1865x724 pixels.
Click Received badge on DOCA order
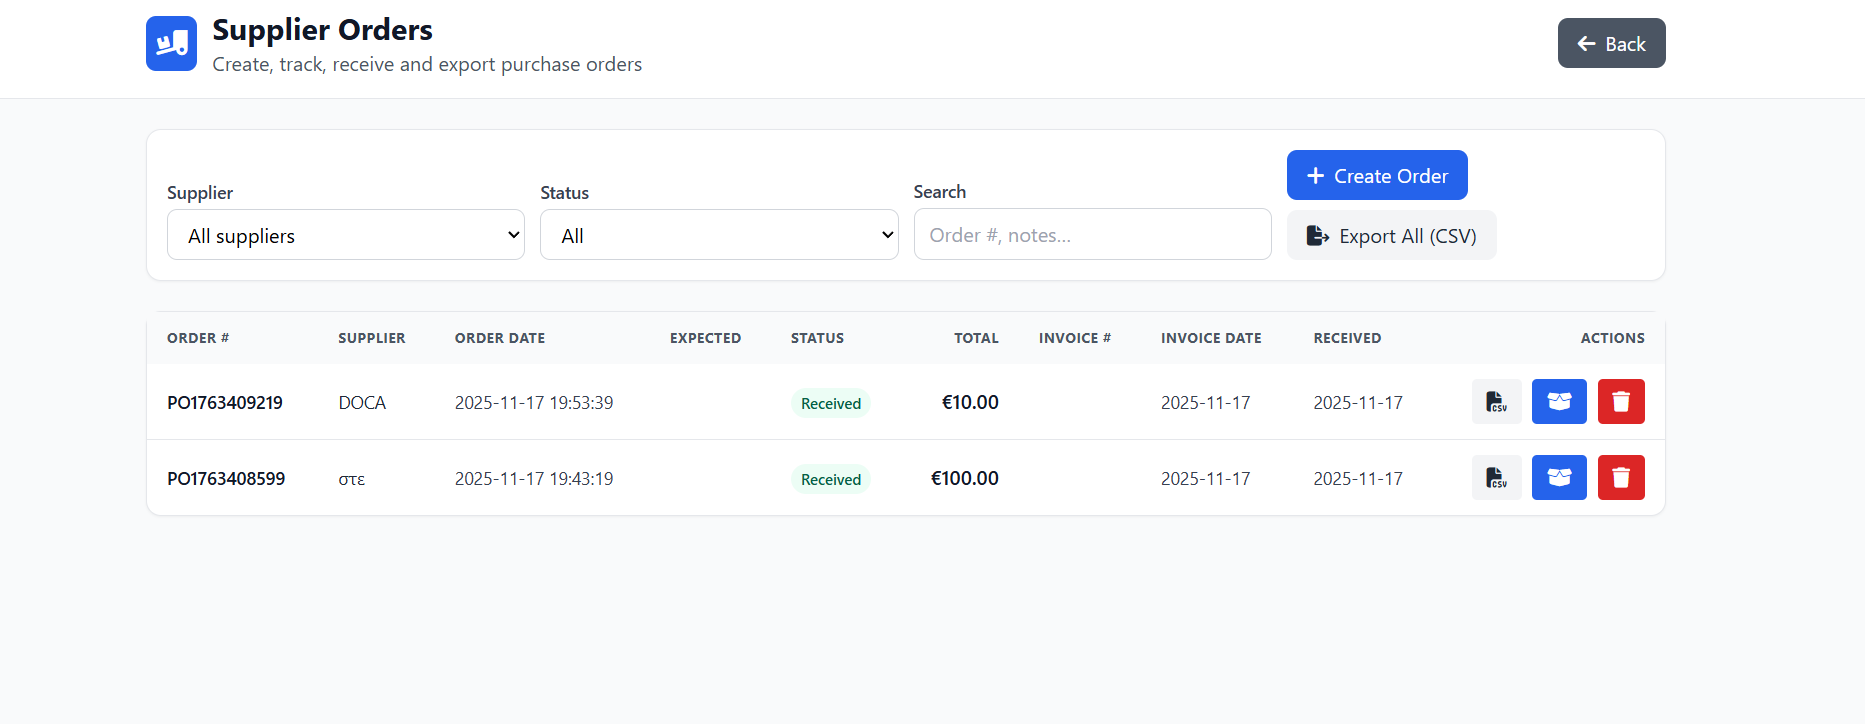(x=830, y=403)
